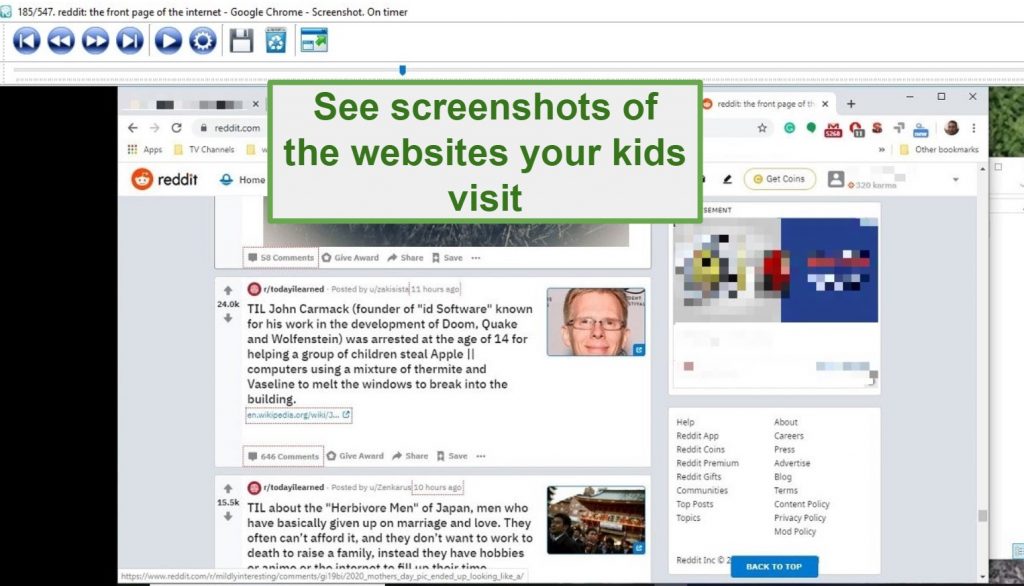
Task: Upvote the John Carmack post
Action: click(x=228, y=291)
